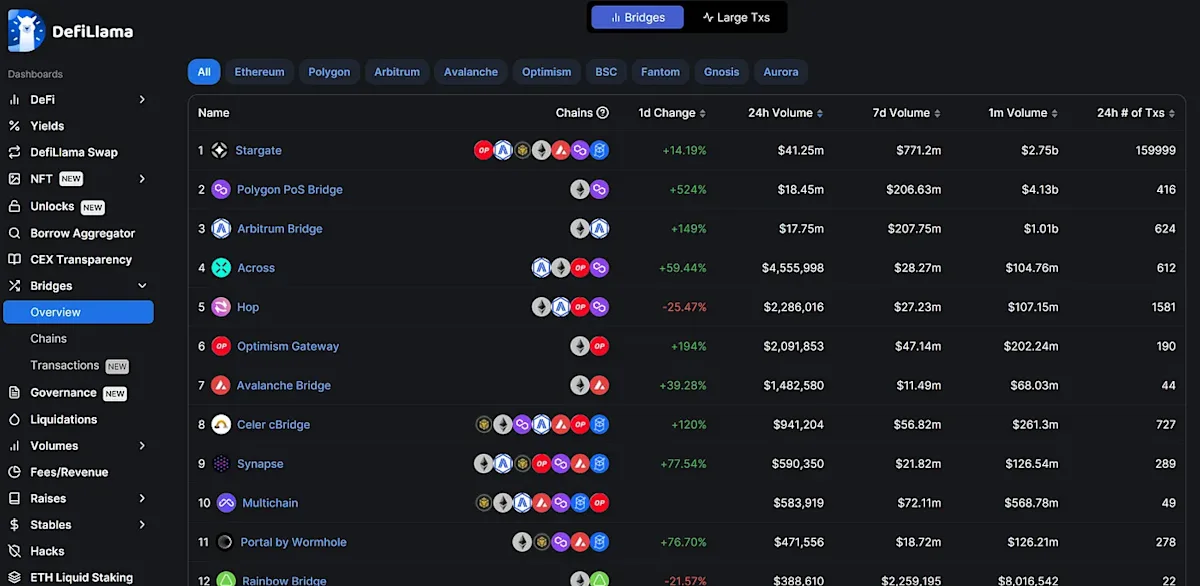The height and width of the screenshot is (586, 1200).
Task: Filter bridges by Avalanche
Action: click(x=471, y=72)
